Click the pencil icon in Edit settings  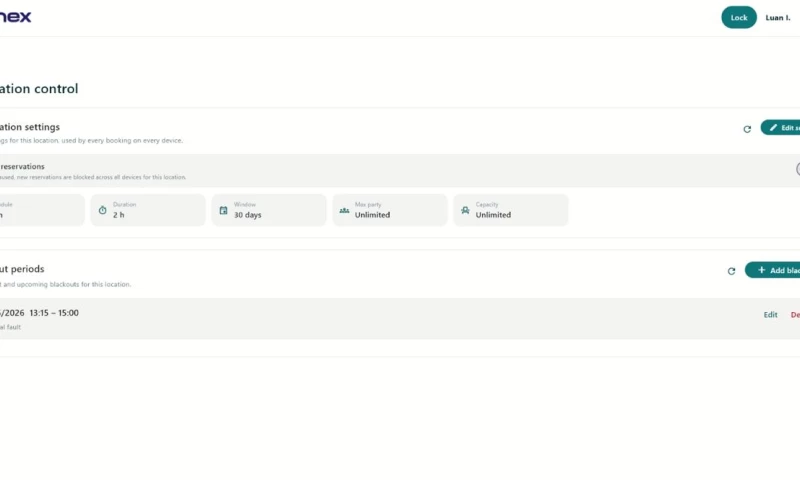click(773, 128)
